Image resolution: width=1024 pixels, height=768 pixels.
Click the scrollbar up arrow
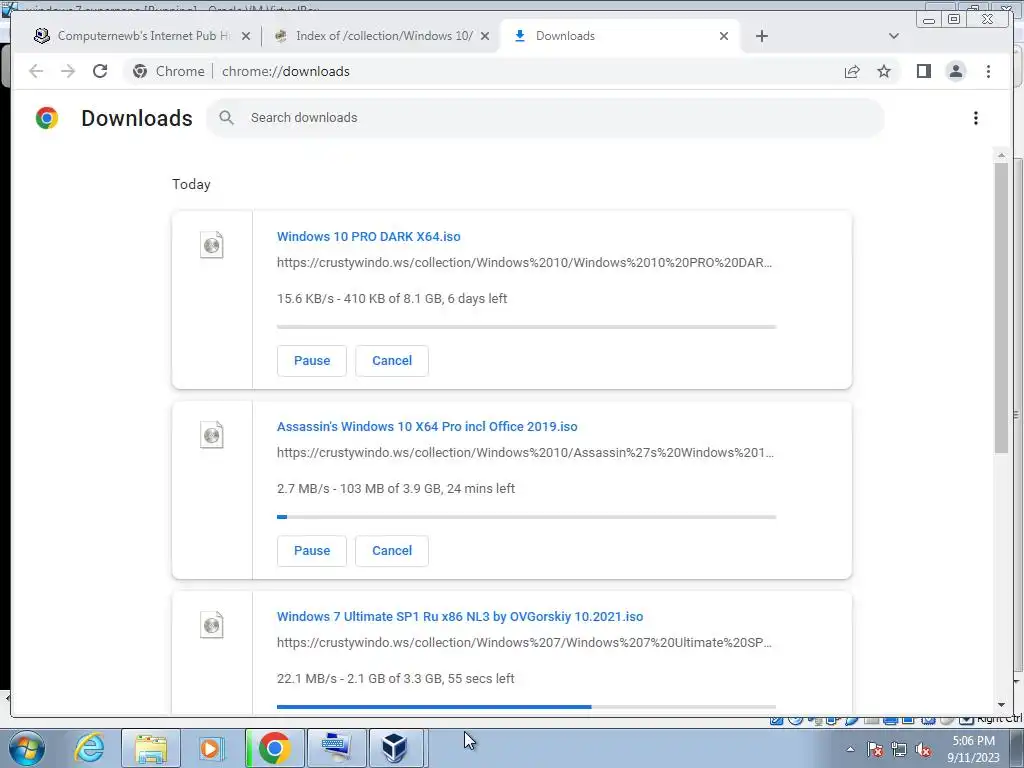point(1001,155)
